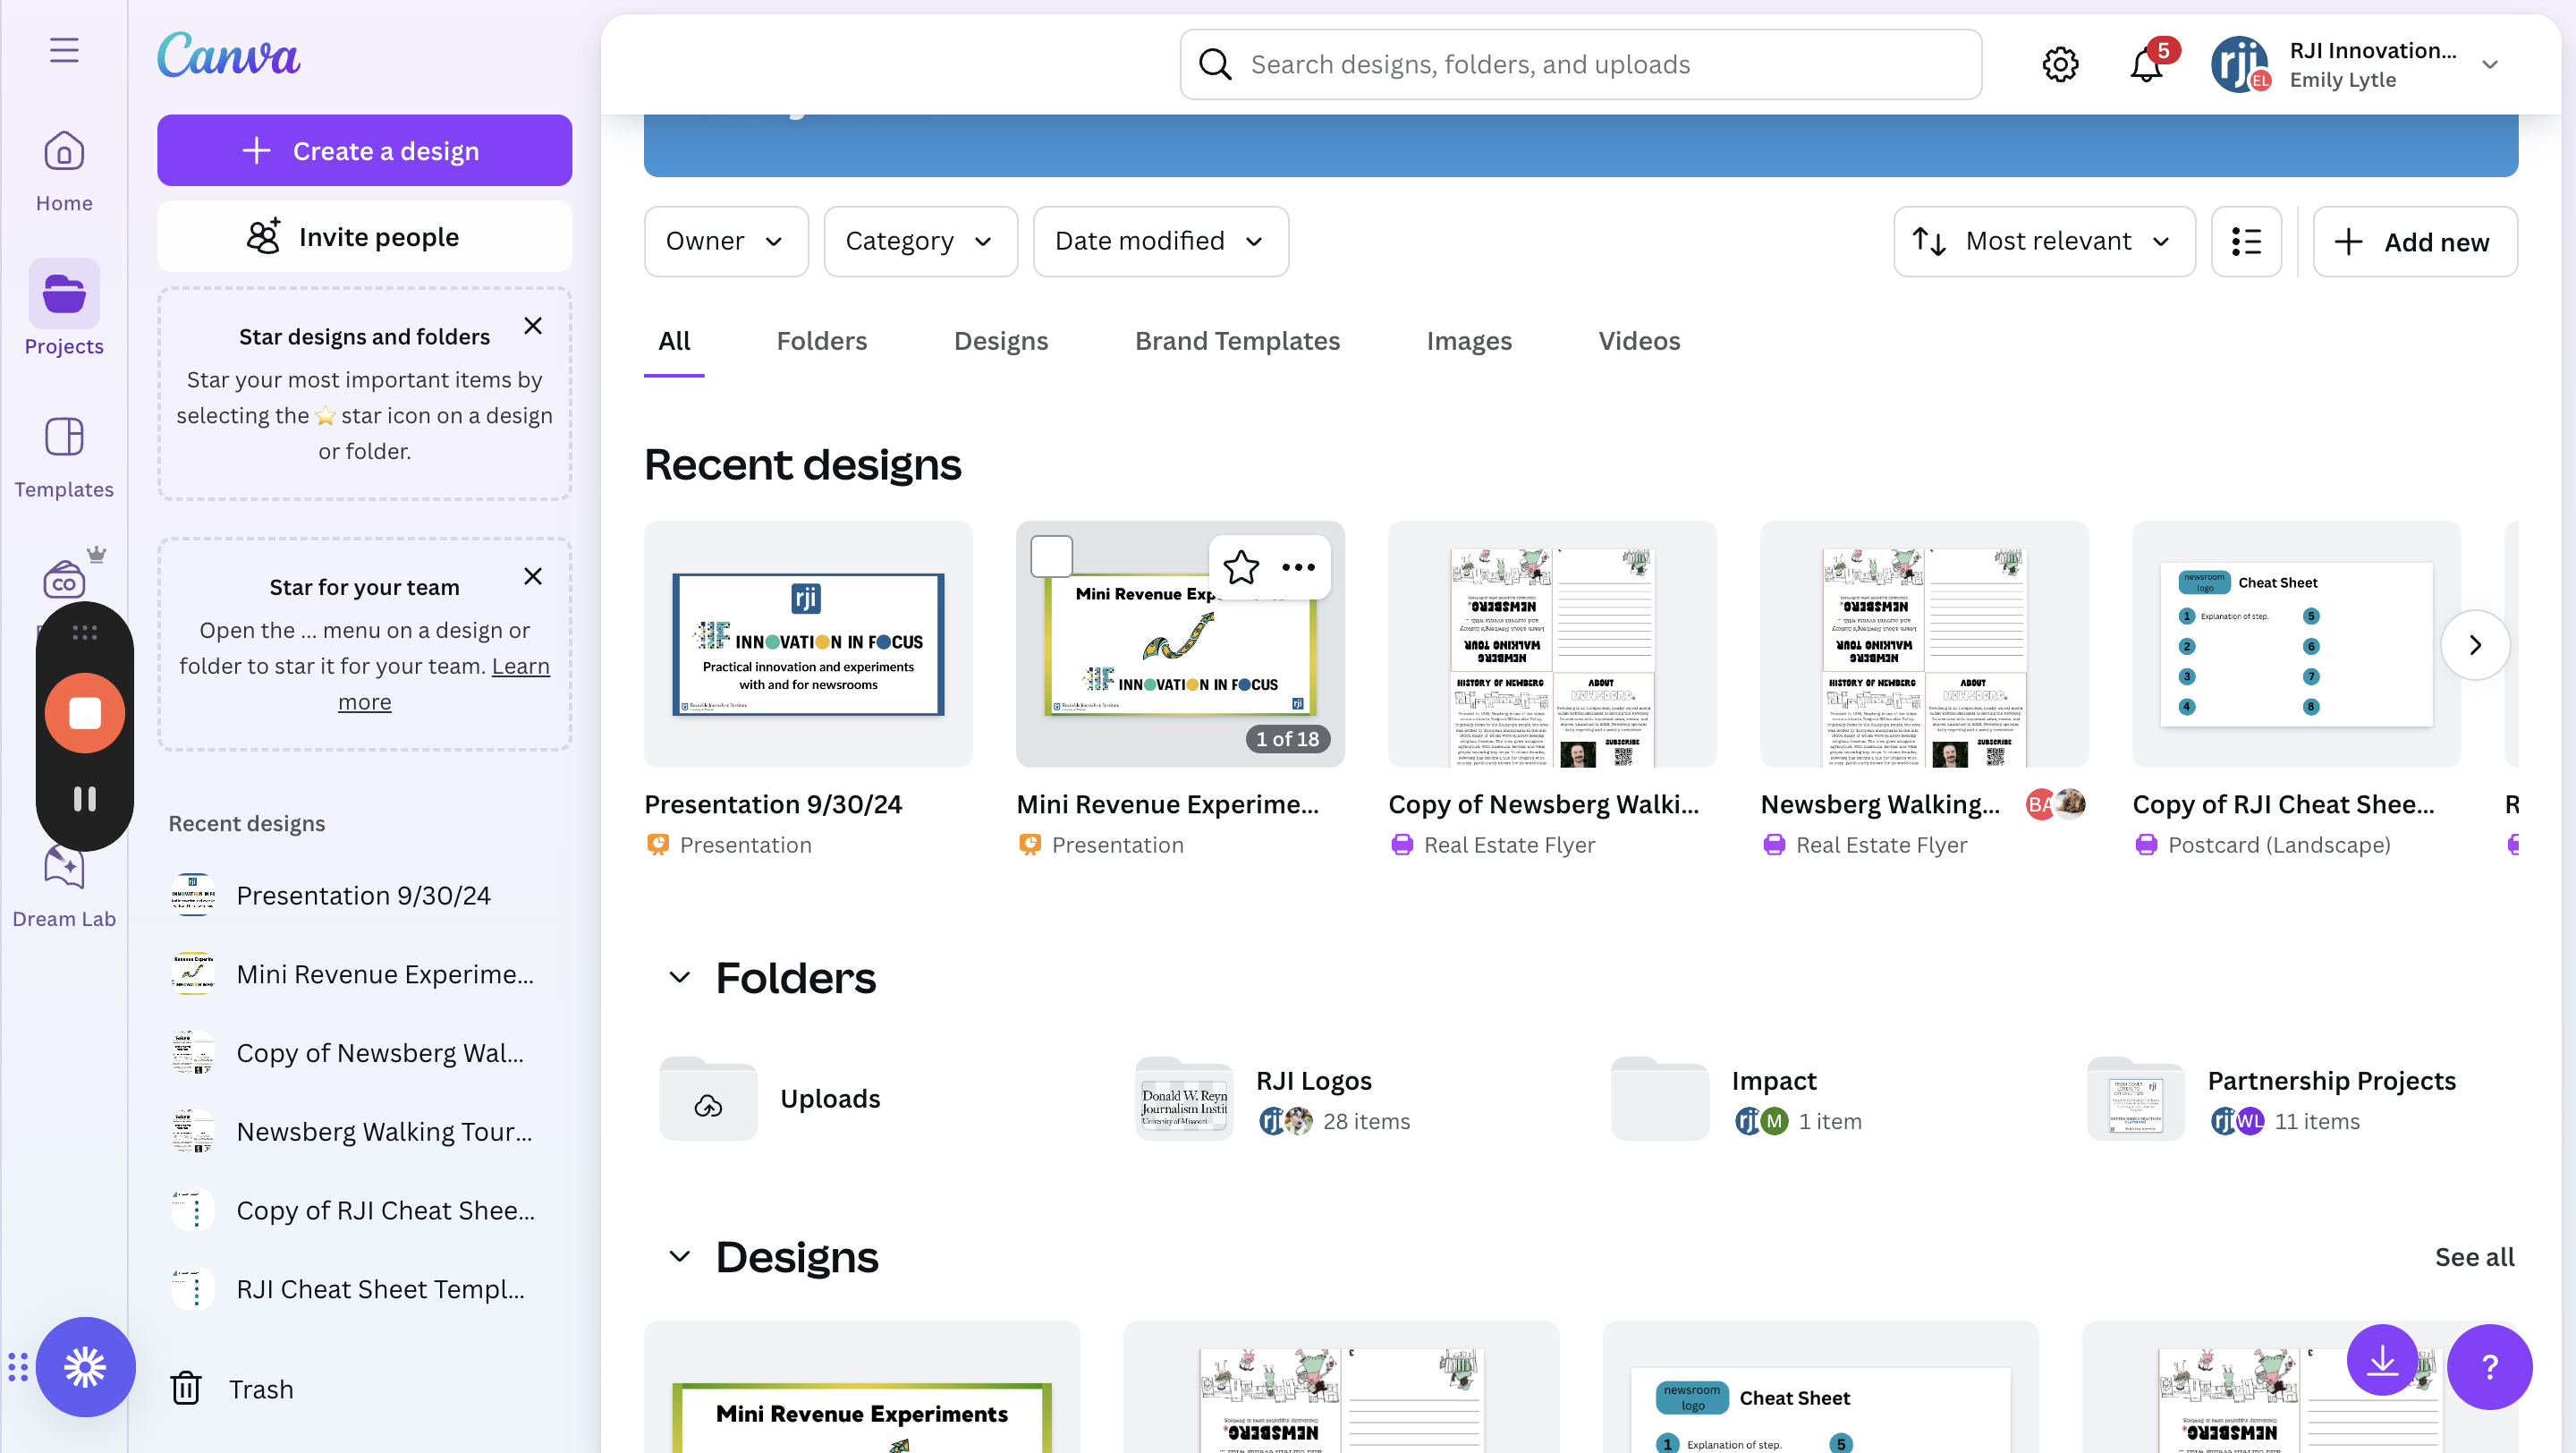This screenshot has height=1453, width=2576.
Task: Collapse the Folders section
Action: [x=681, y=979]
